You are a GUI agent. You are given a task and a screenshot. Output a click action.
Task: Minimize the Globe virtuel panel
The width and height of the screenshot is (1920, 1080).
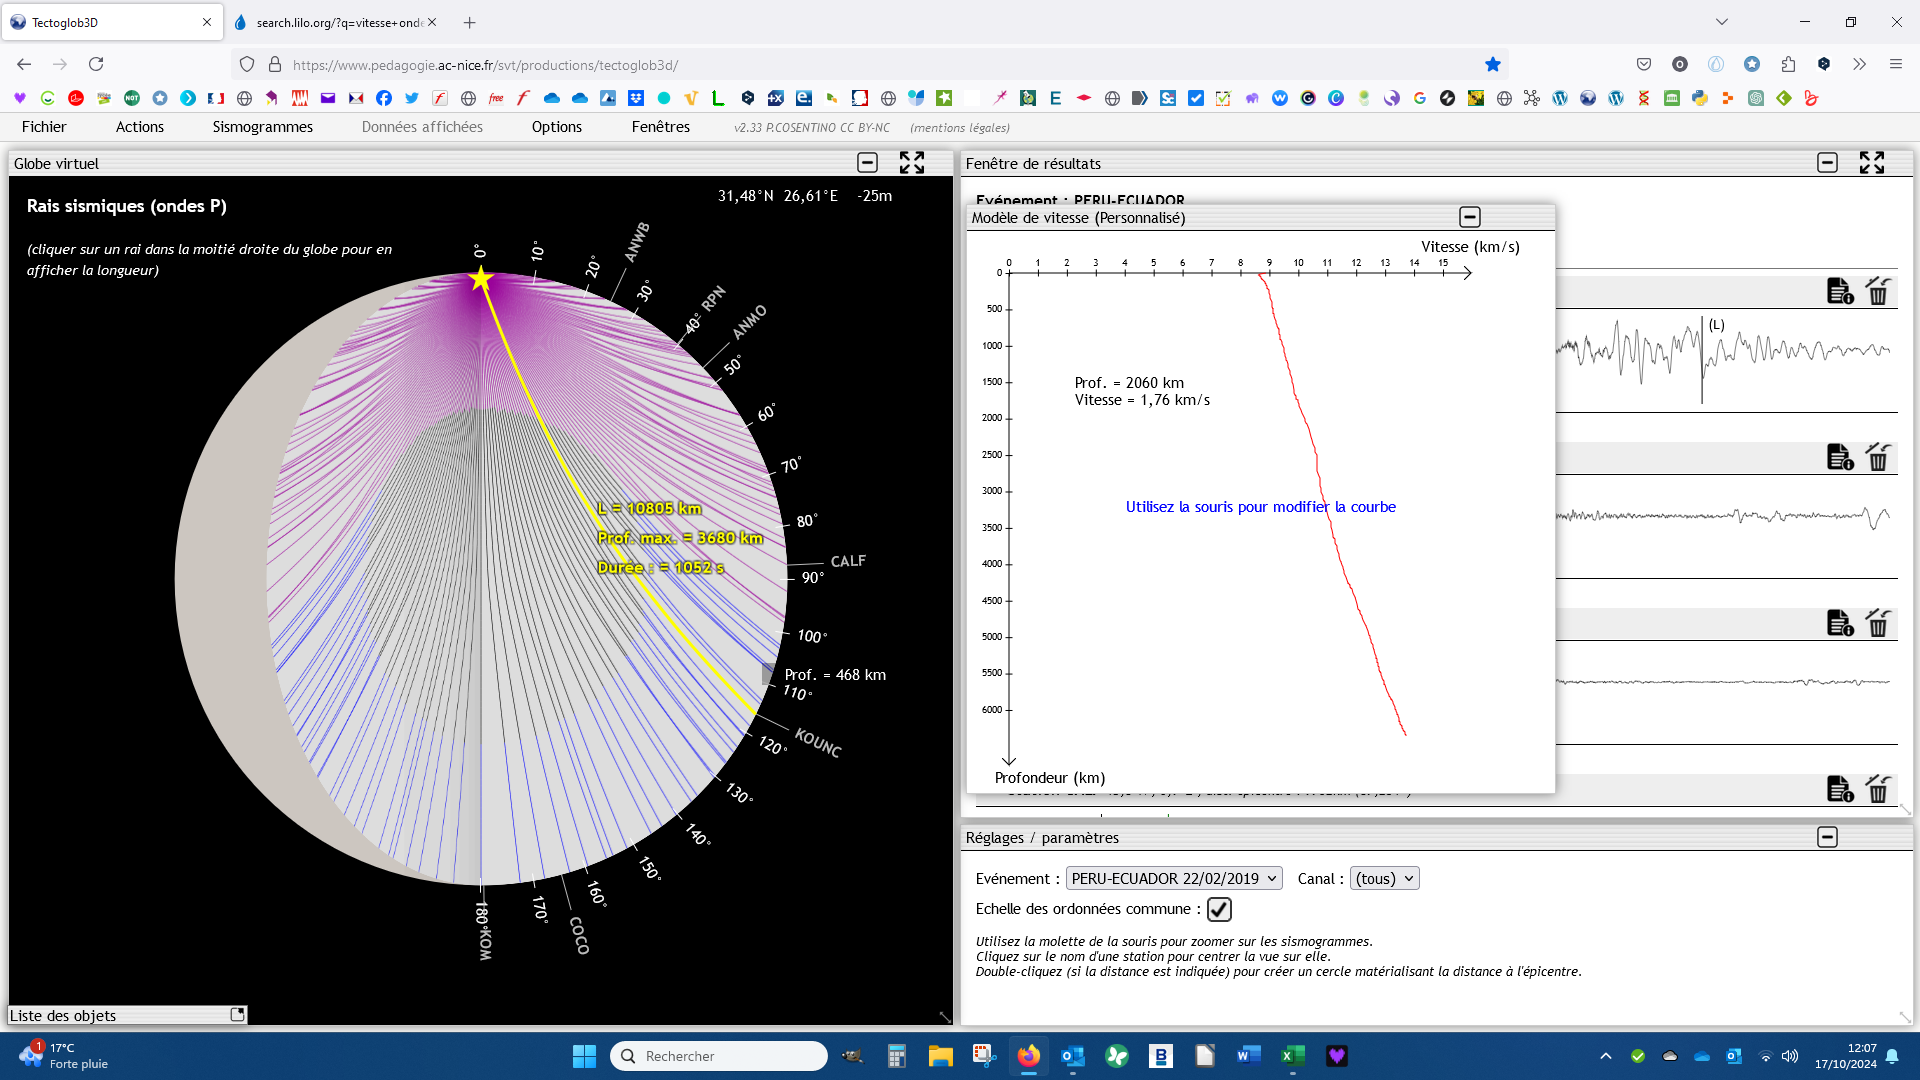(x=867, y=163)
